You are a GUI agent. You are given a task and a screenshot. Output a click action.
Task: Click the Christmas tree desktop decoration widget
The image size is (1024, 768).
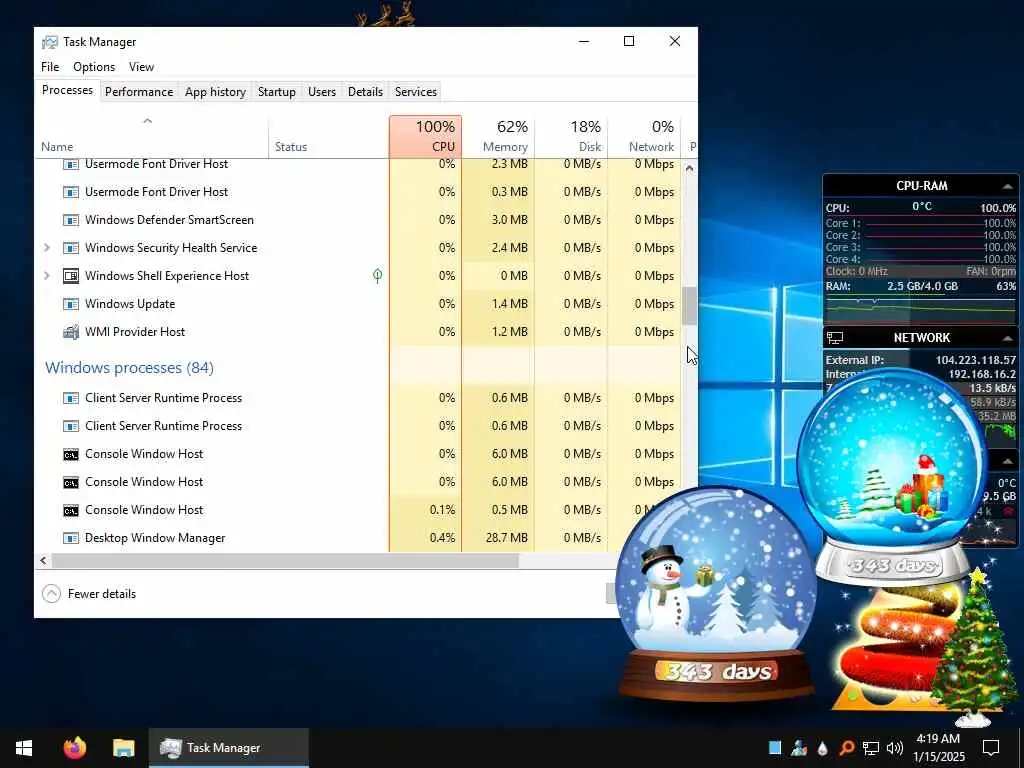pyautogui.click(x=973, y=647)
